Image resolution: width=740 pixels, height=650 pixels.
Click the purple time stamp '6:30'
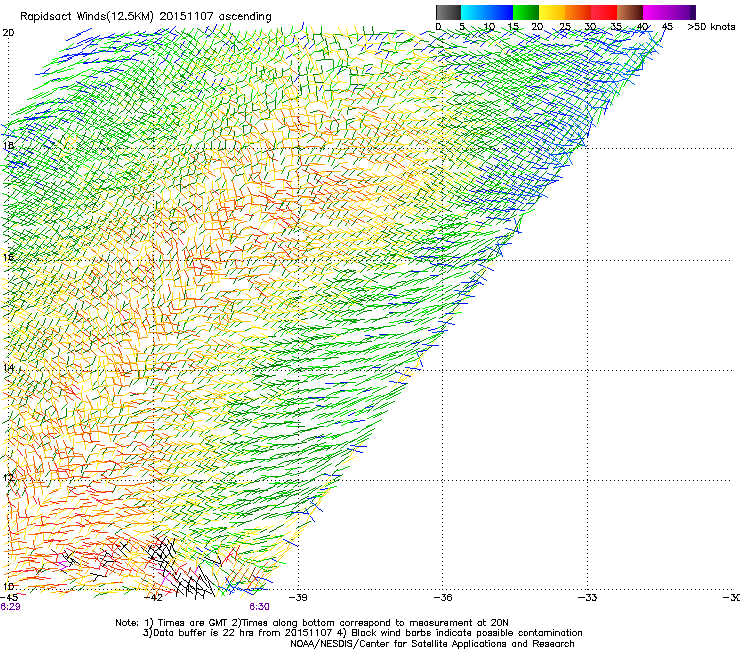[x=260, y=607]
